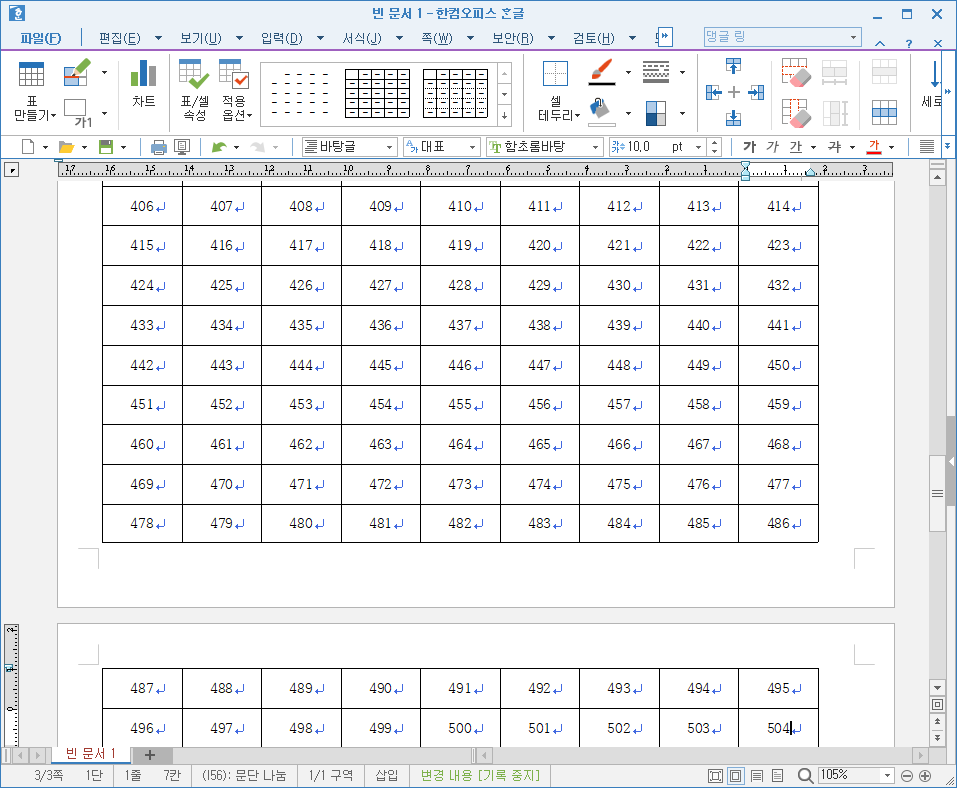This screenshot has height=788, width=957.
Task: Expand the 바탕글 paragraph style dropdown
Action: pyautogui.click(x=389, y=147)
